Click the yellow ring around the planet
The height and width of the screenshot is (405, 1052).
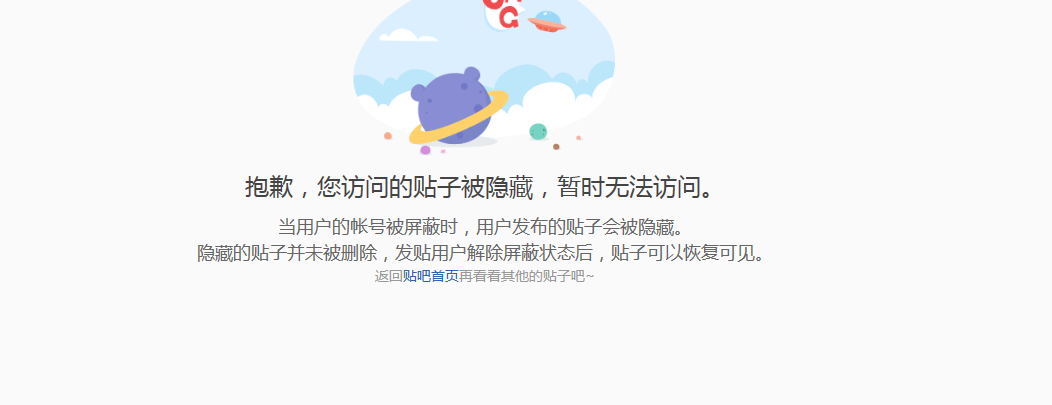(459, 119)
